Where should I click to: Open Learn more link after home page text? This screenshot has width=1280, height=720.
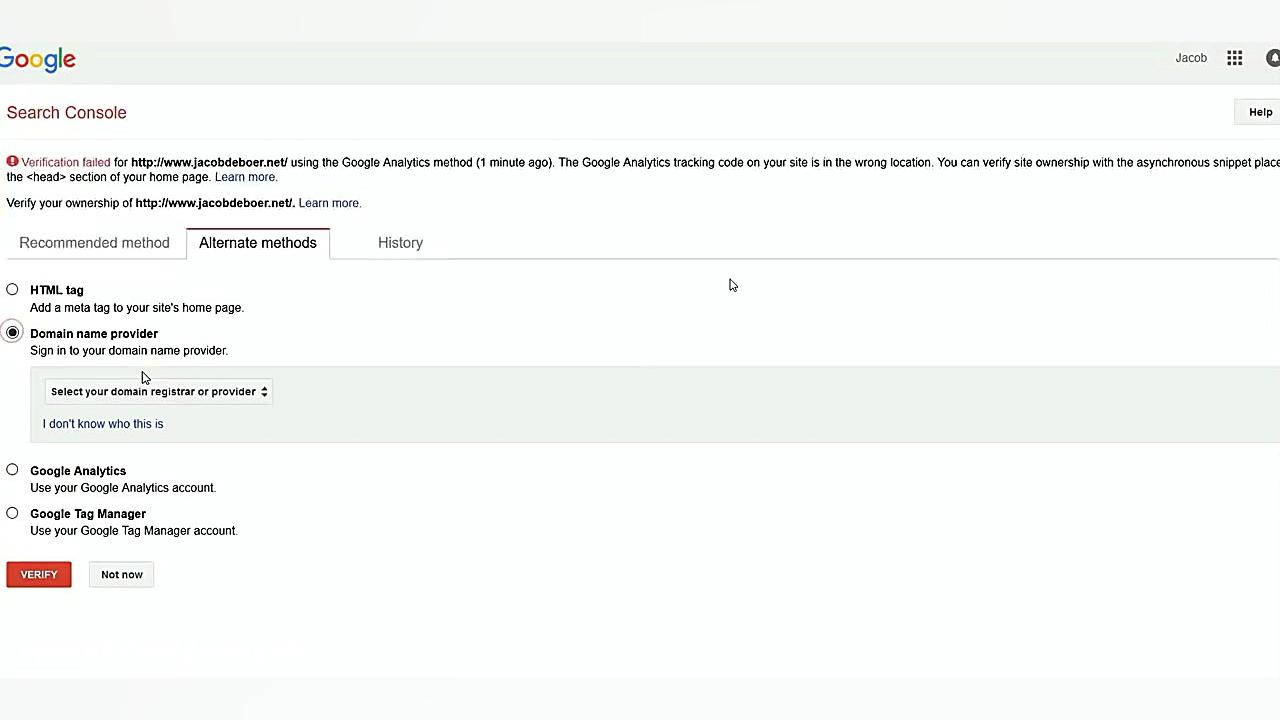click(x=245, y=177)
